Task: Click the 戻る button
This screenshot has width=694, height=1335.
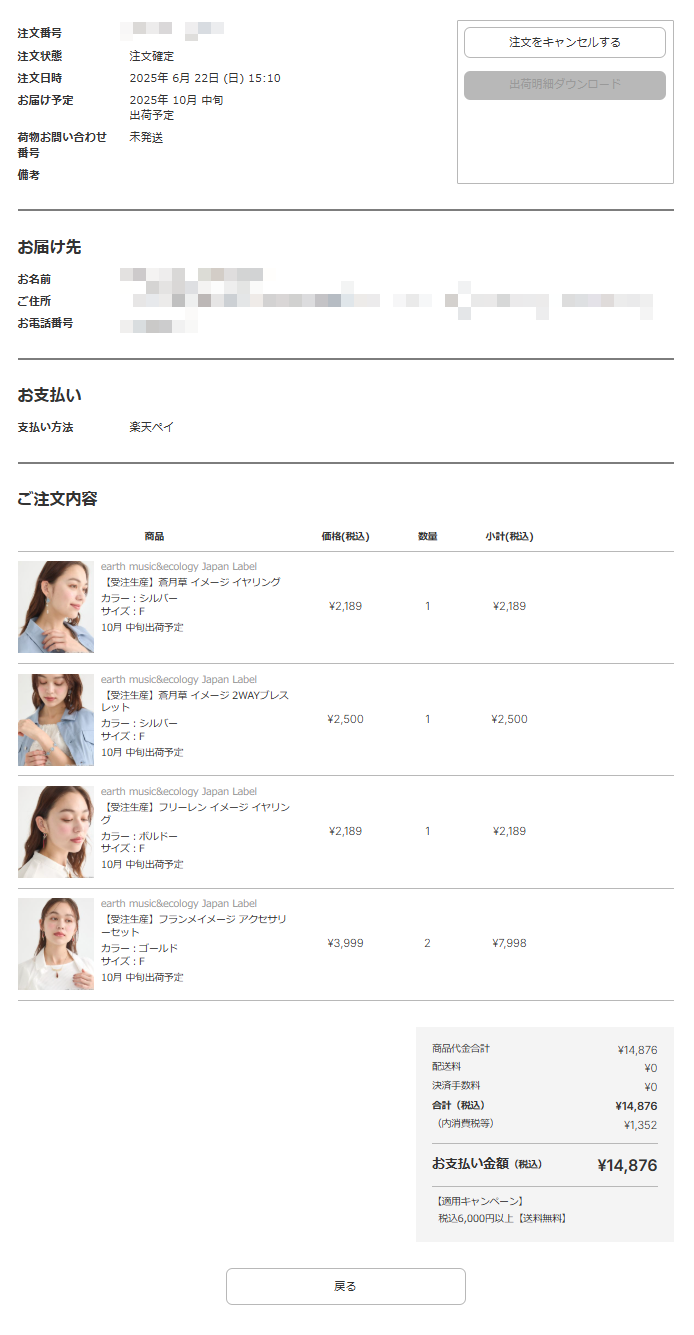Action: coord(346,1286)
